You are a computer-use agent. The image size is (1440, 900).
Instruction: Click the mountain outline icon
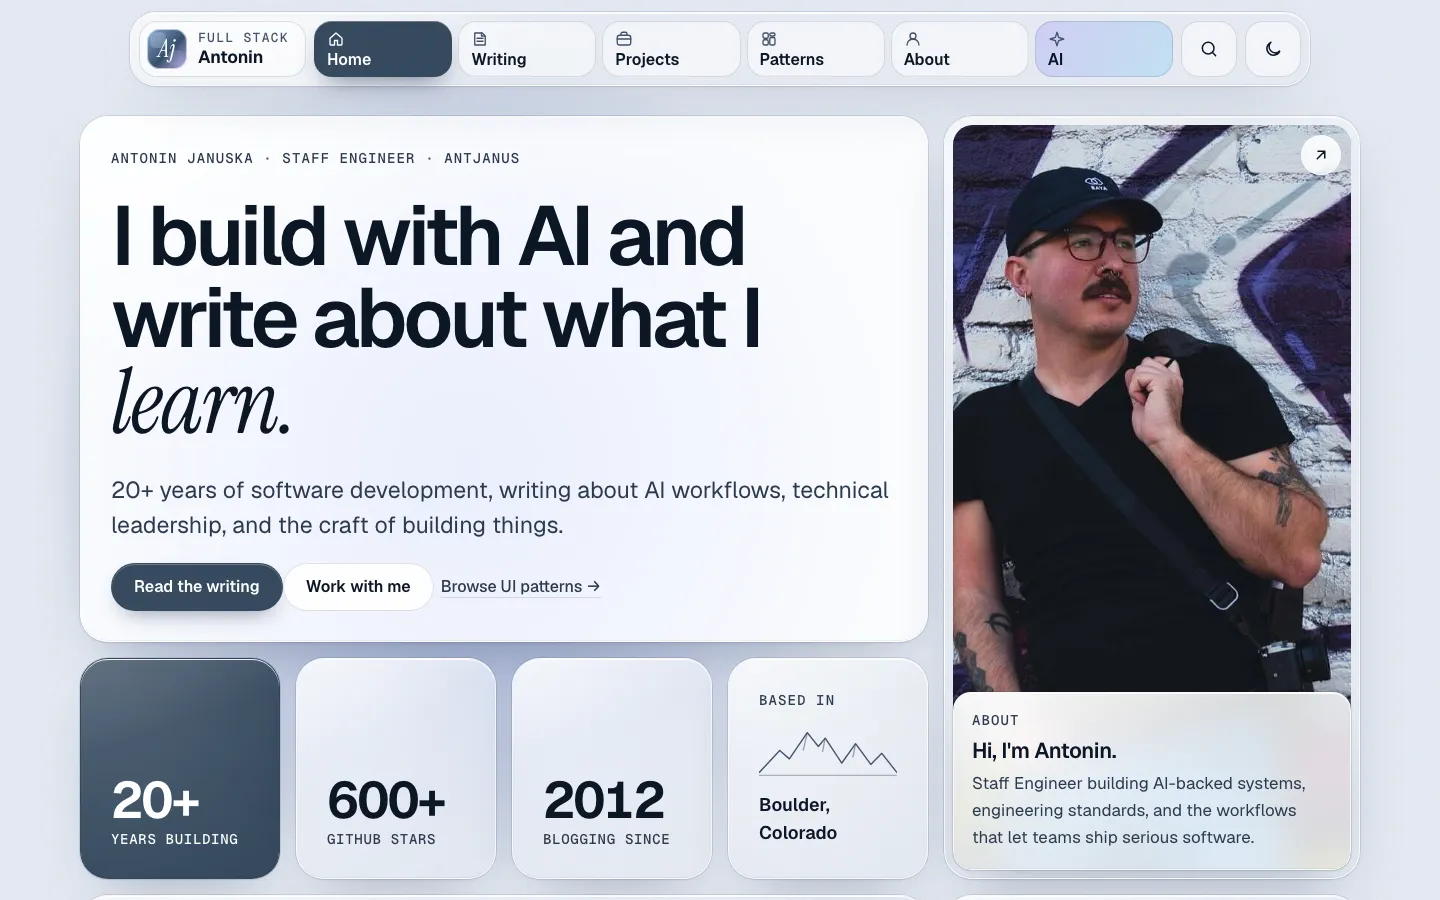[828, 754]
